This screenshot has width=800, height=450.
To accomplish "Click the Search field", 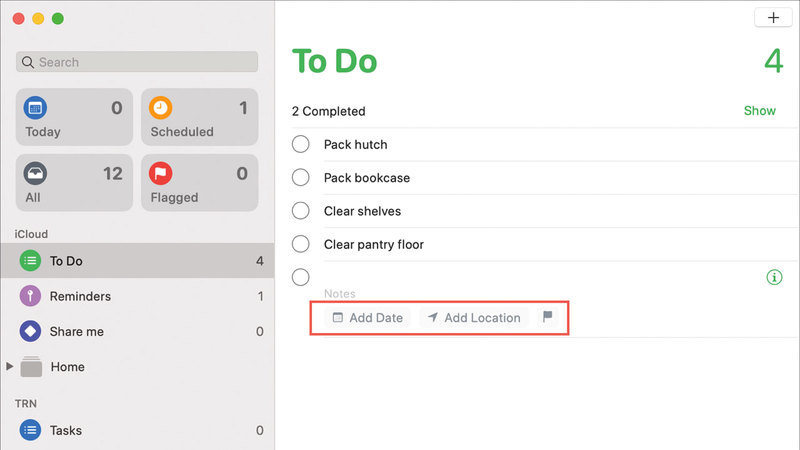I will tap(137, 62).
